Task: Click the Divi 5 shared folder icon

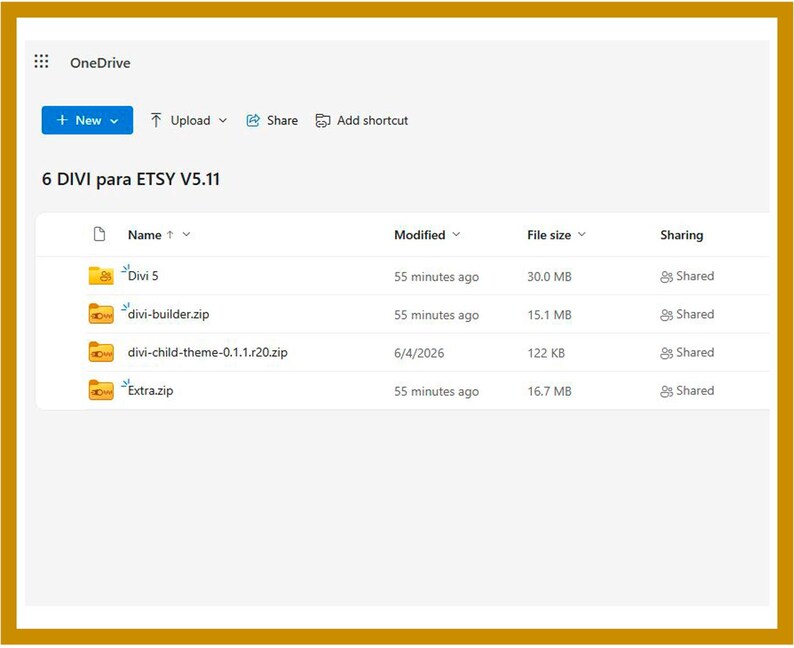Action: click(101, 276)
